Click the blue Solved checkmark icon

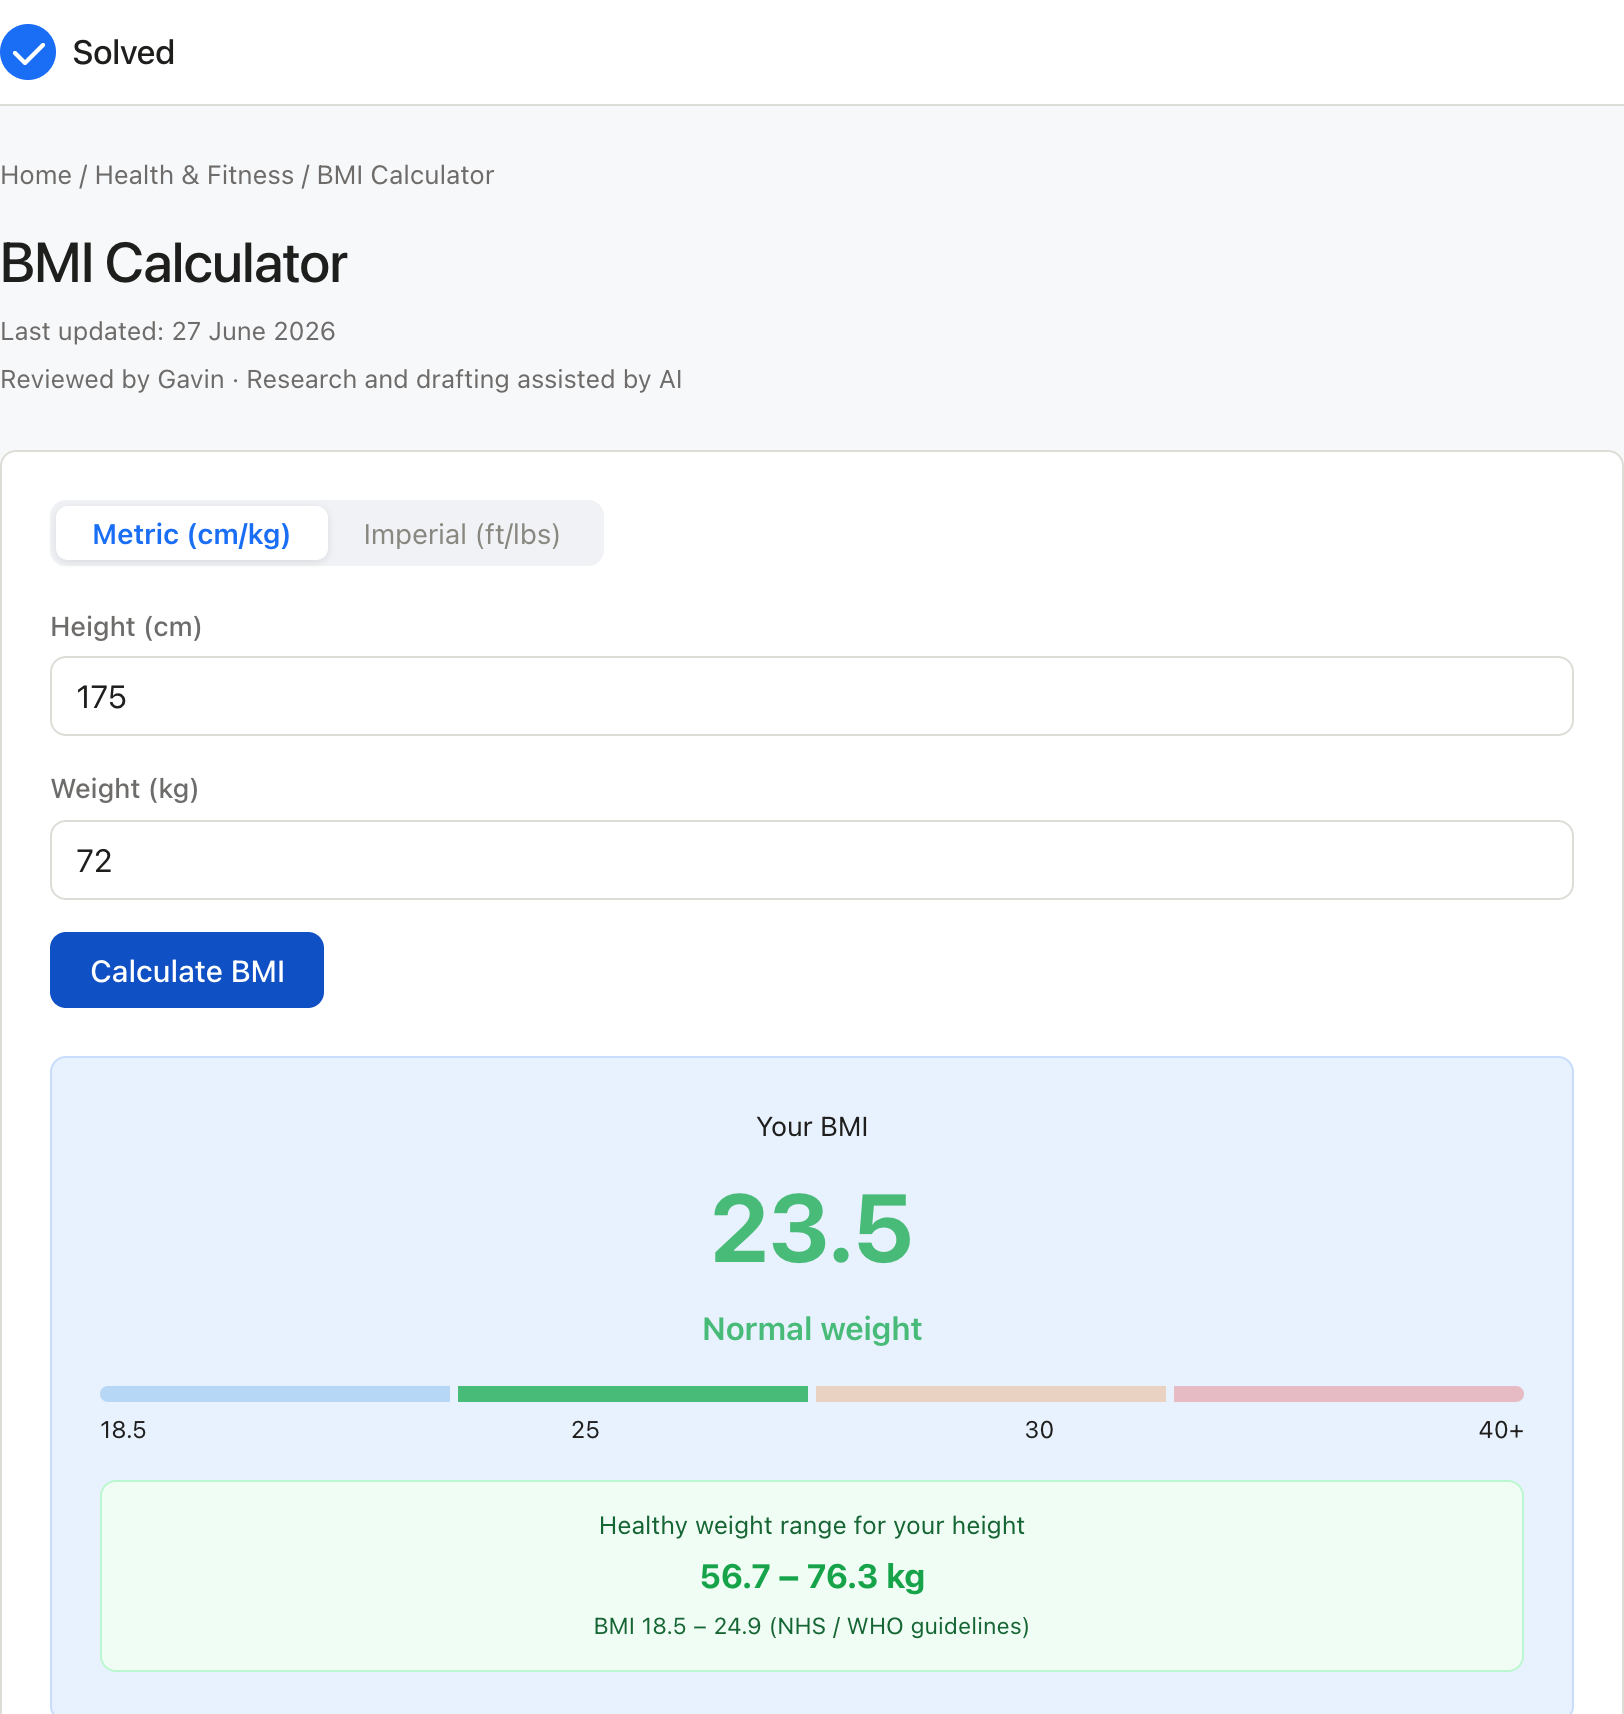(28, 52)
